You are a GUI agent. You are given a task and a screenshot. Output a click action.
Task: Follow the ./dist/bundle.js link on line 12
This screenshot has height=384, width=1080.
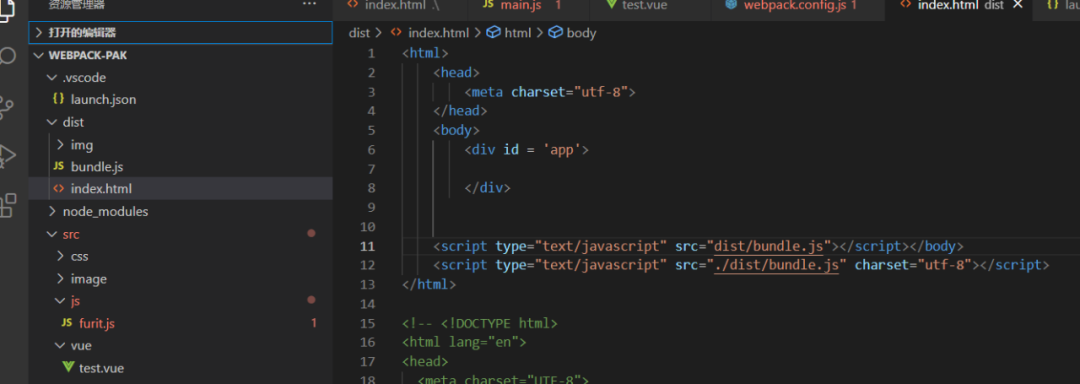[776, 266]
